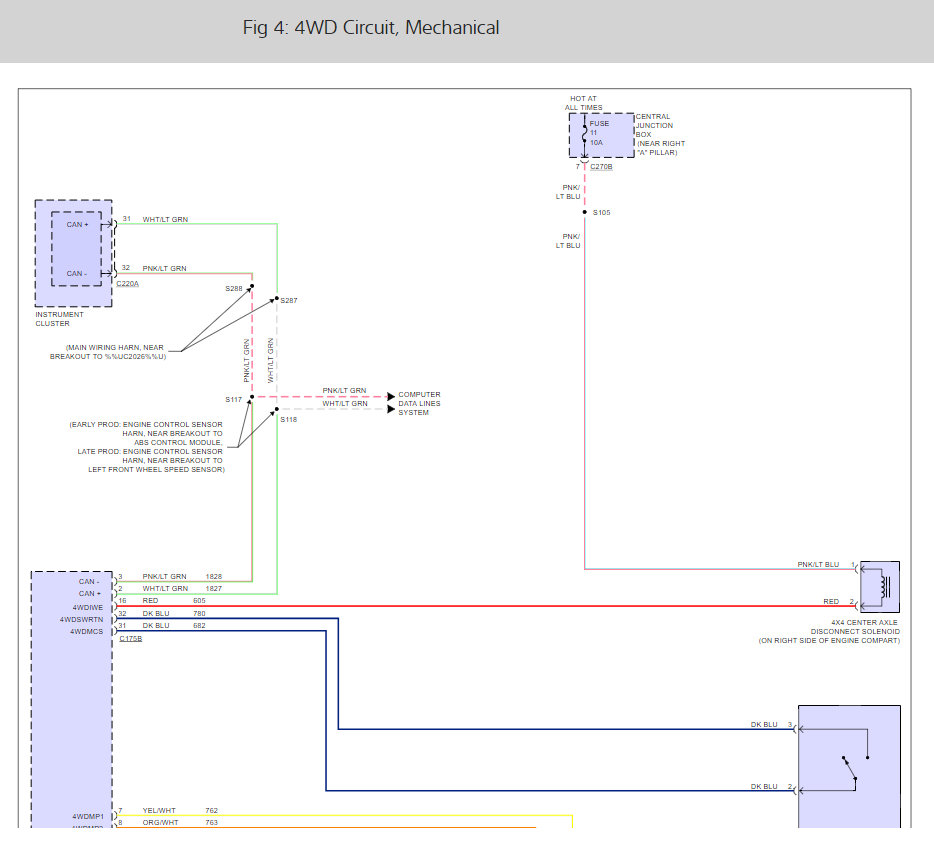The image size is (934, 850).
Task: Click the 'PNK/LT GRN' label at pin 32 of C220A
Action: tap(164, 269)
